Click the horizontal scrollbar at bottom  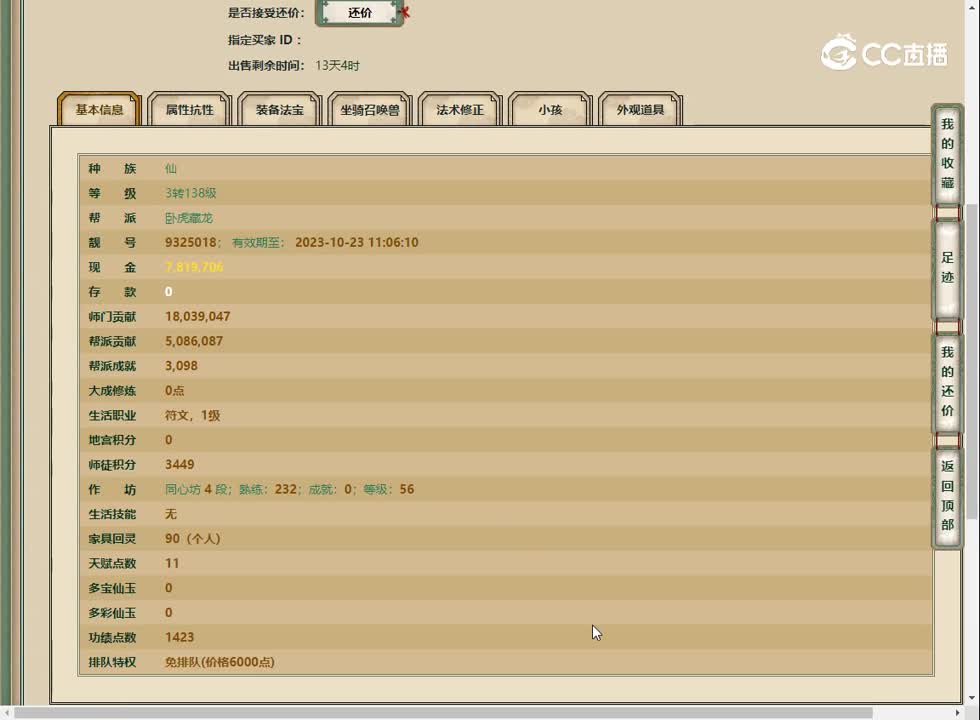tap(440, 713)
